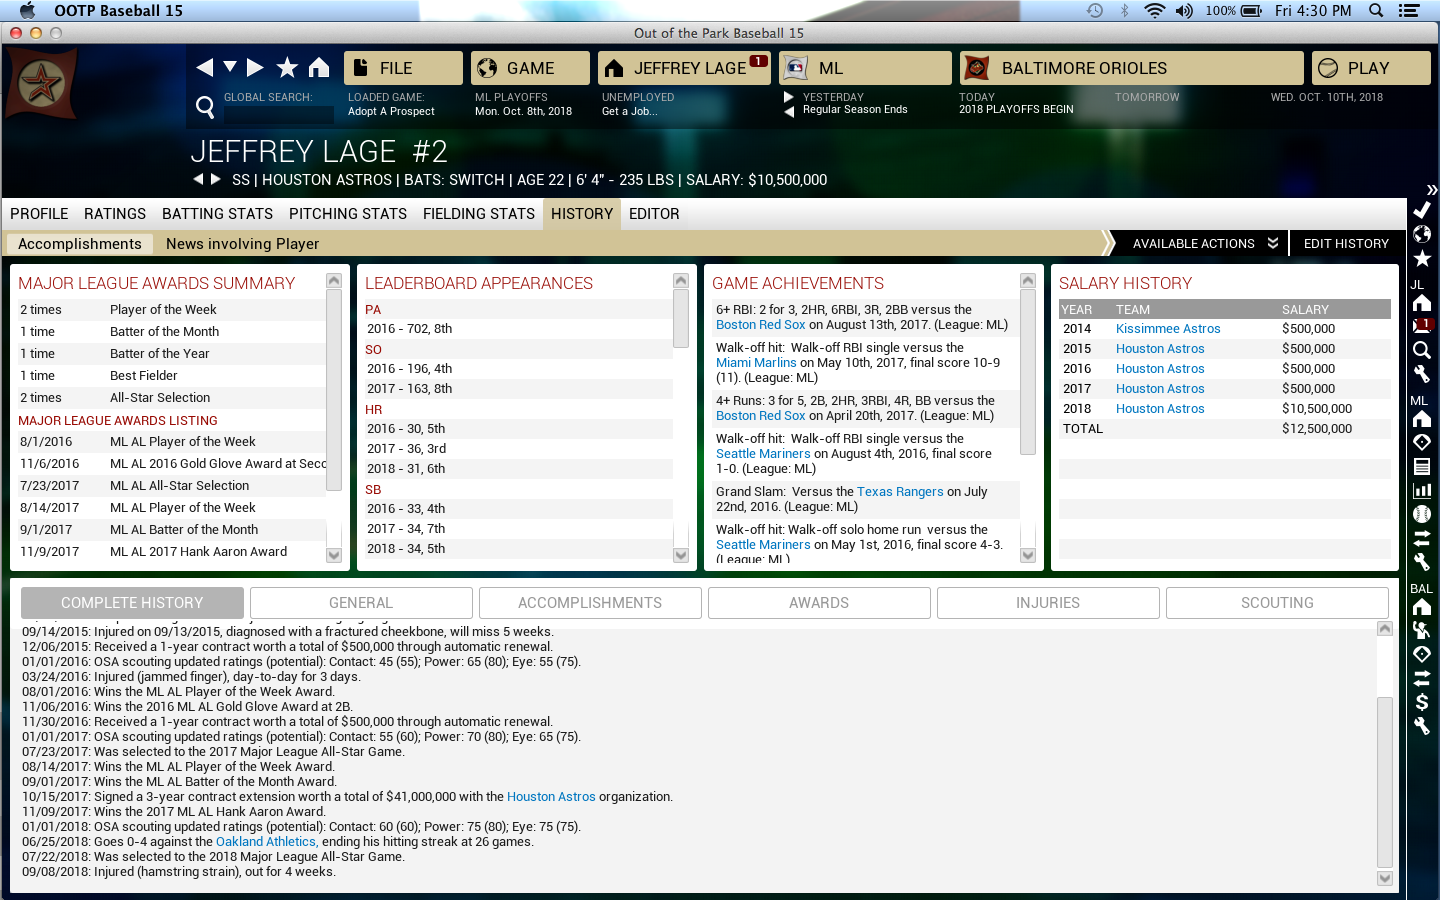
Task: Select News involving Player sub-tab
Action: [242, 244]
